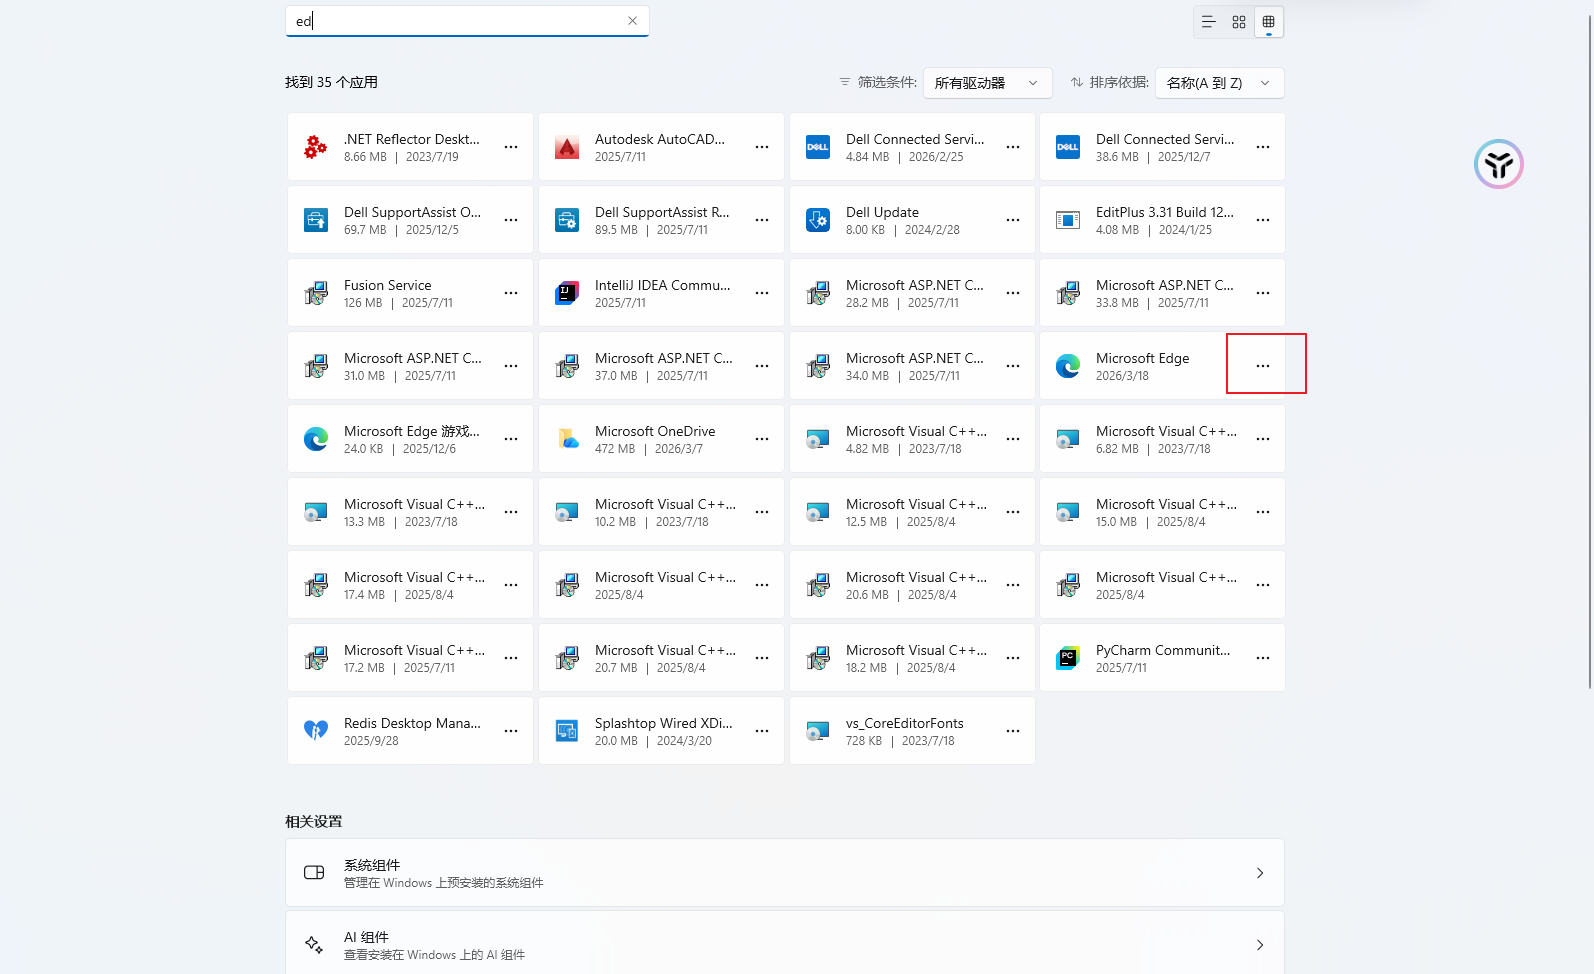Click the Visual C++ 17.4 MB installer icon

[x=316, y=585]
